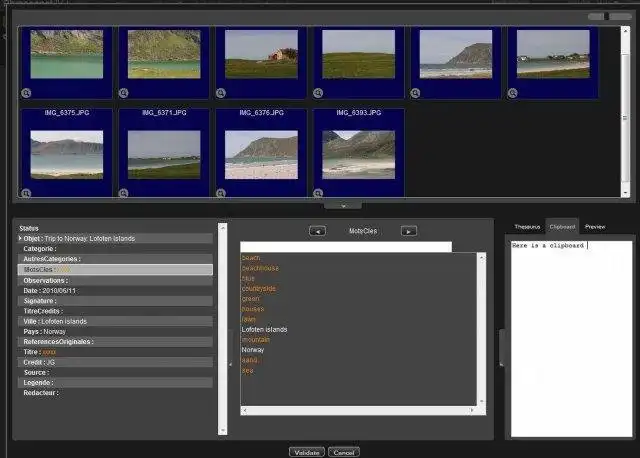640x458 pixels.
Task: Select the AutresCategories metadata row
Action: pos(115,259)
